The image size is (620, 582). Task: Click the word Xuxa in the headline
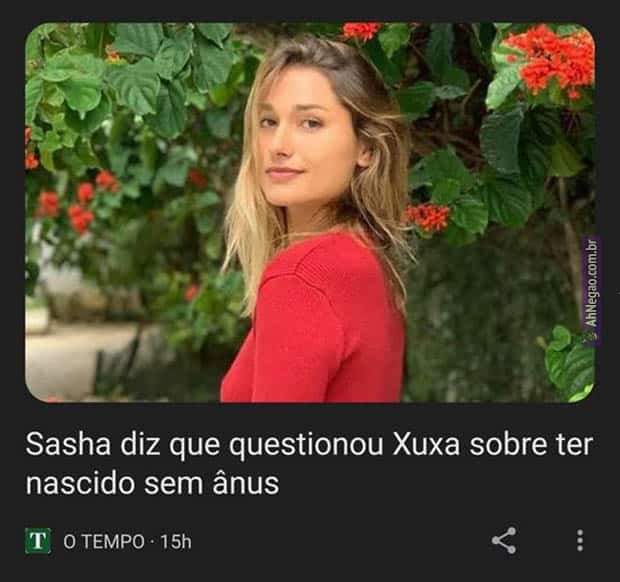point(426,445)
